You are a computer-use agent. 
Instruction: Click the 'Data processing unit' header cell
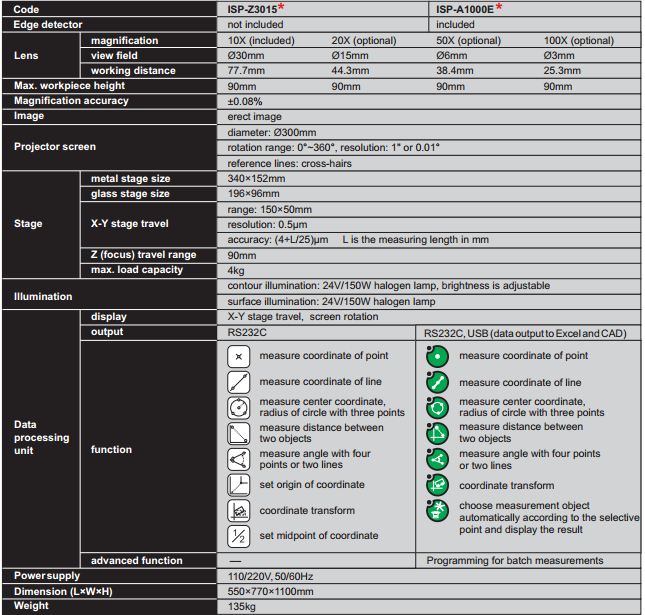(x=41, y=439)
